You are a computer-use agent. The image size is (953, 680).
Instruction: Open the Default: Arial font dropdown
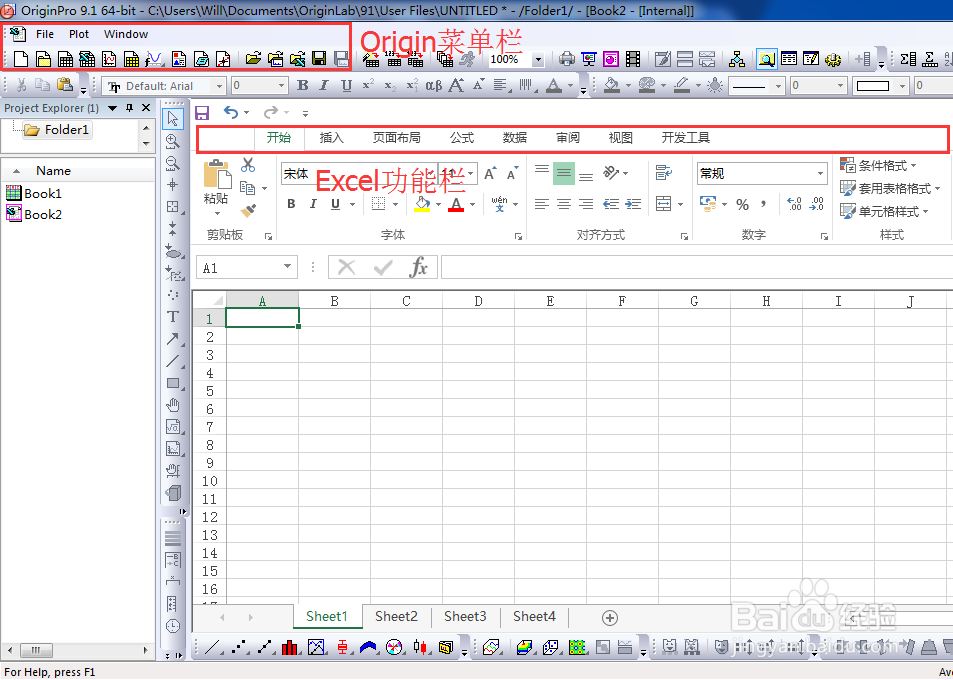pyautogui.click(x=219, y=86)
